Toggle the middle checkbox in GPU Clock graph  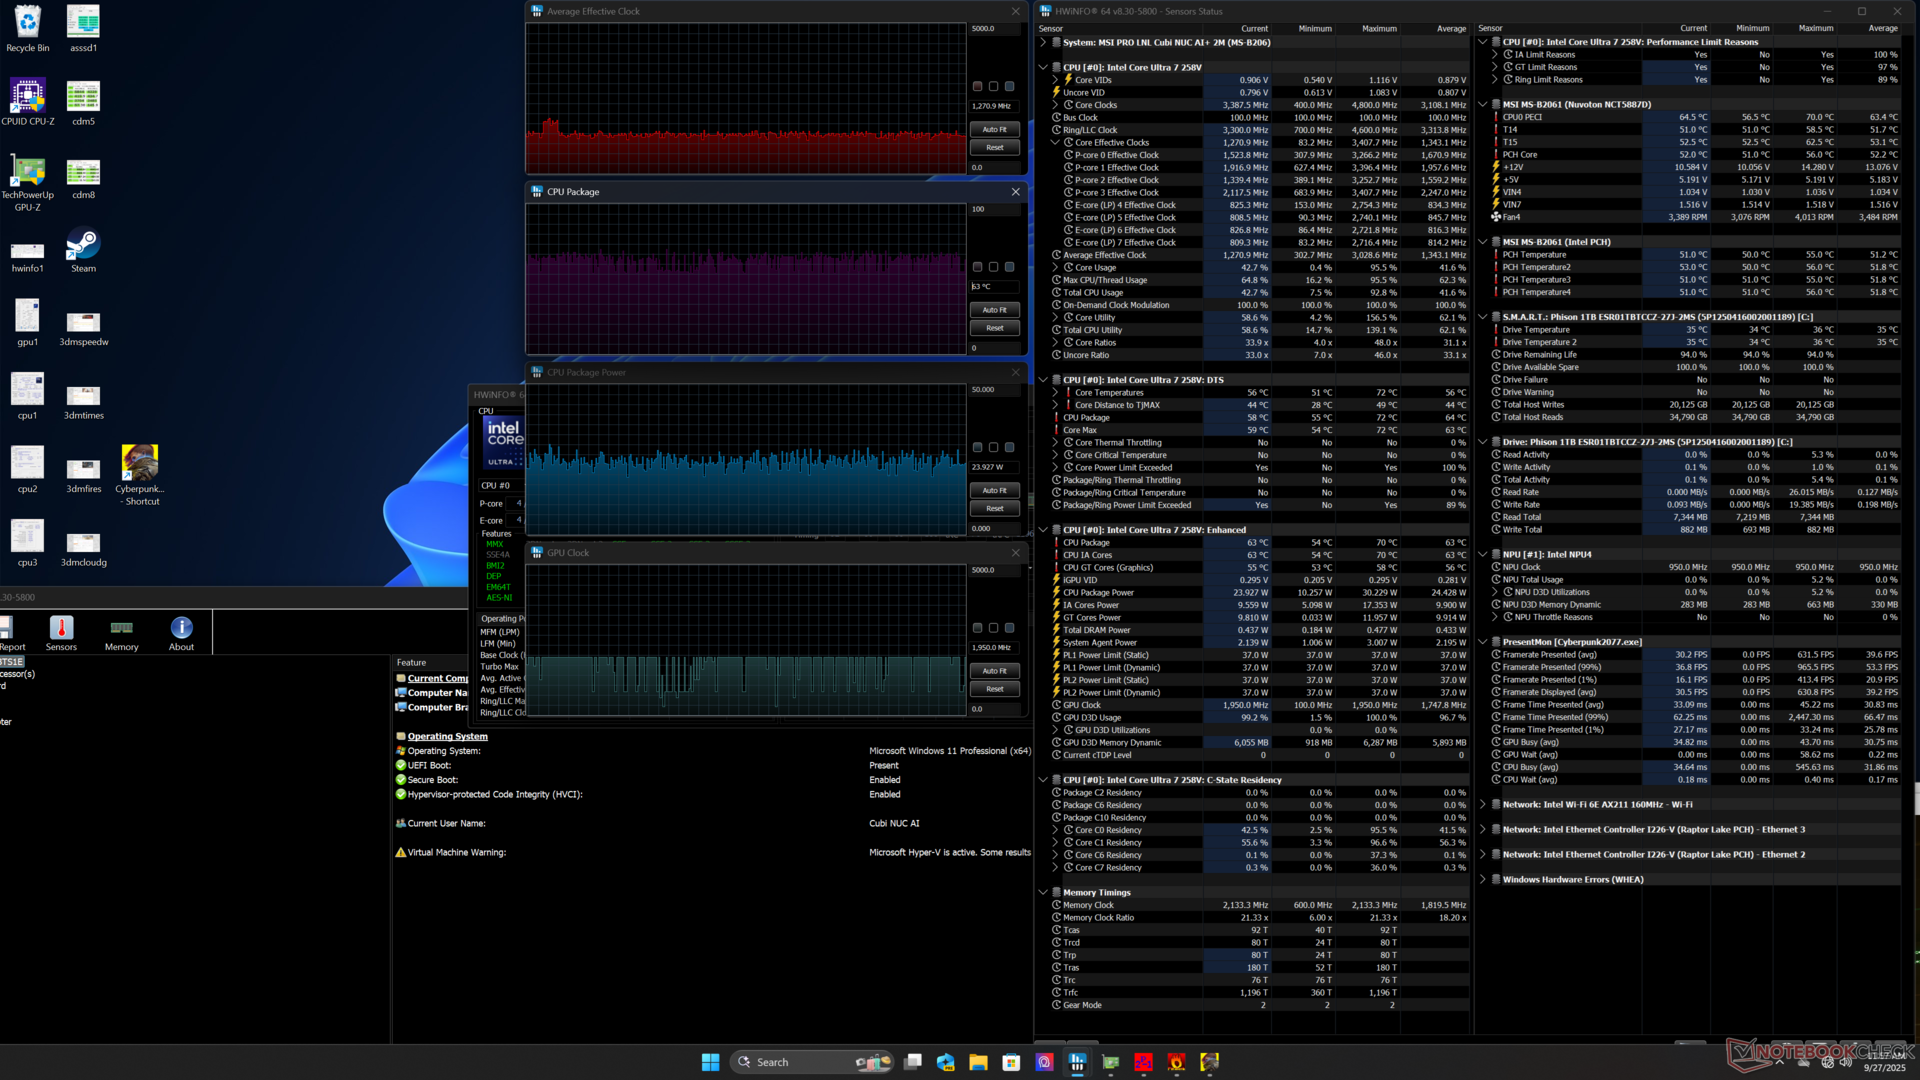tap(993, 628)
